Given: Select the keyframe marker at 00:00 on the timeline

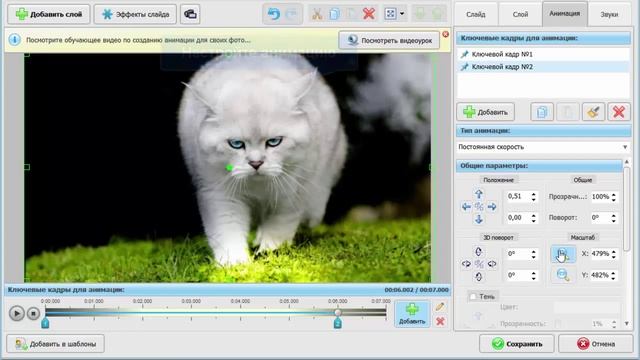Looking at the screenshot, I should (x=45, y=323).
